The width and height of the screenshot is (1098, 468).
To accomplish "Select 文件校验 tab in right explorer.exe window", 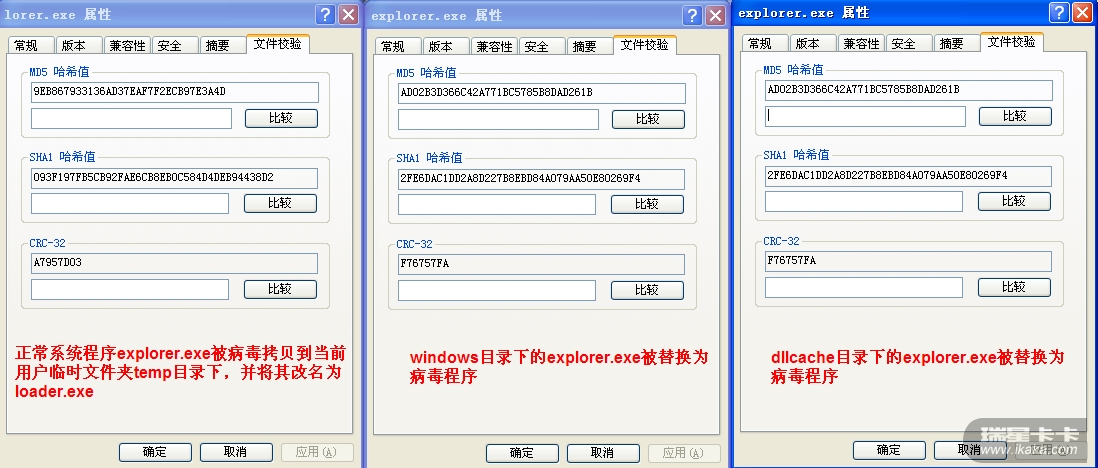I will [1012, 42].
